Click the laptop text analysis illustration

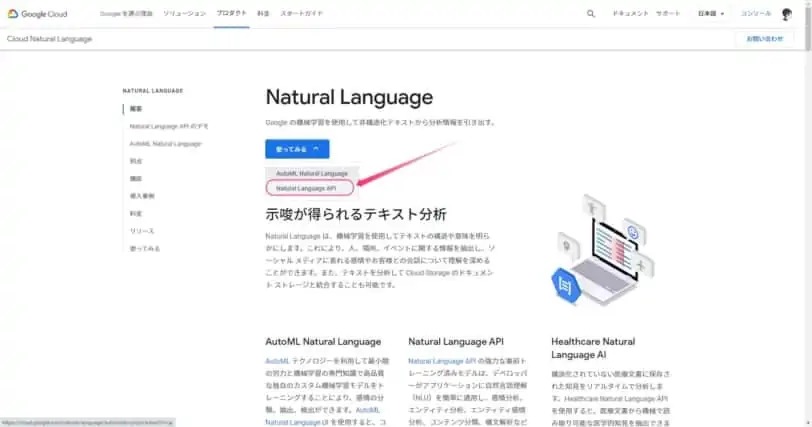click(603, 250)
